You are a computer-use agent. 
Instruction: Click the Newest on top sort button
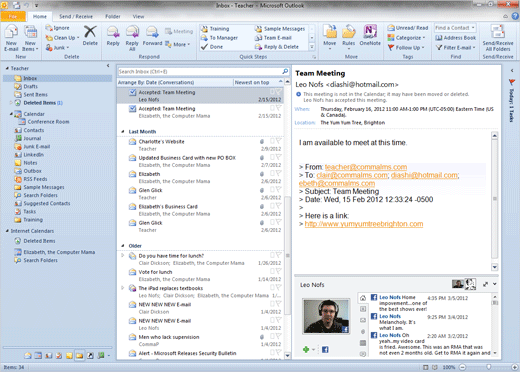tap(258, 82)
